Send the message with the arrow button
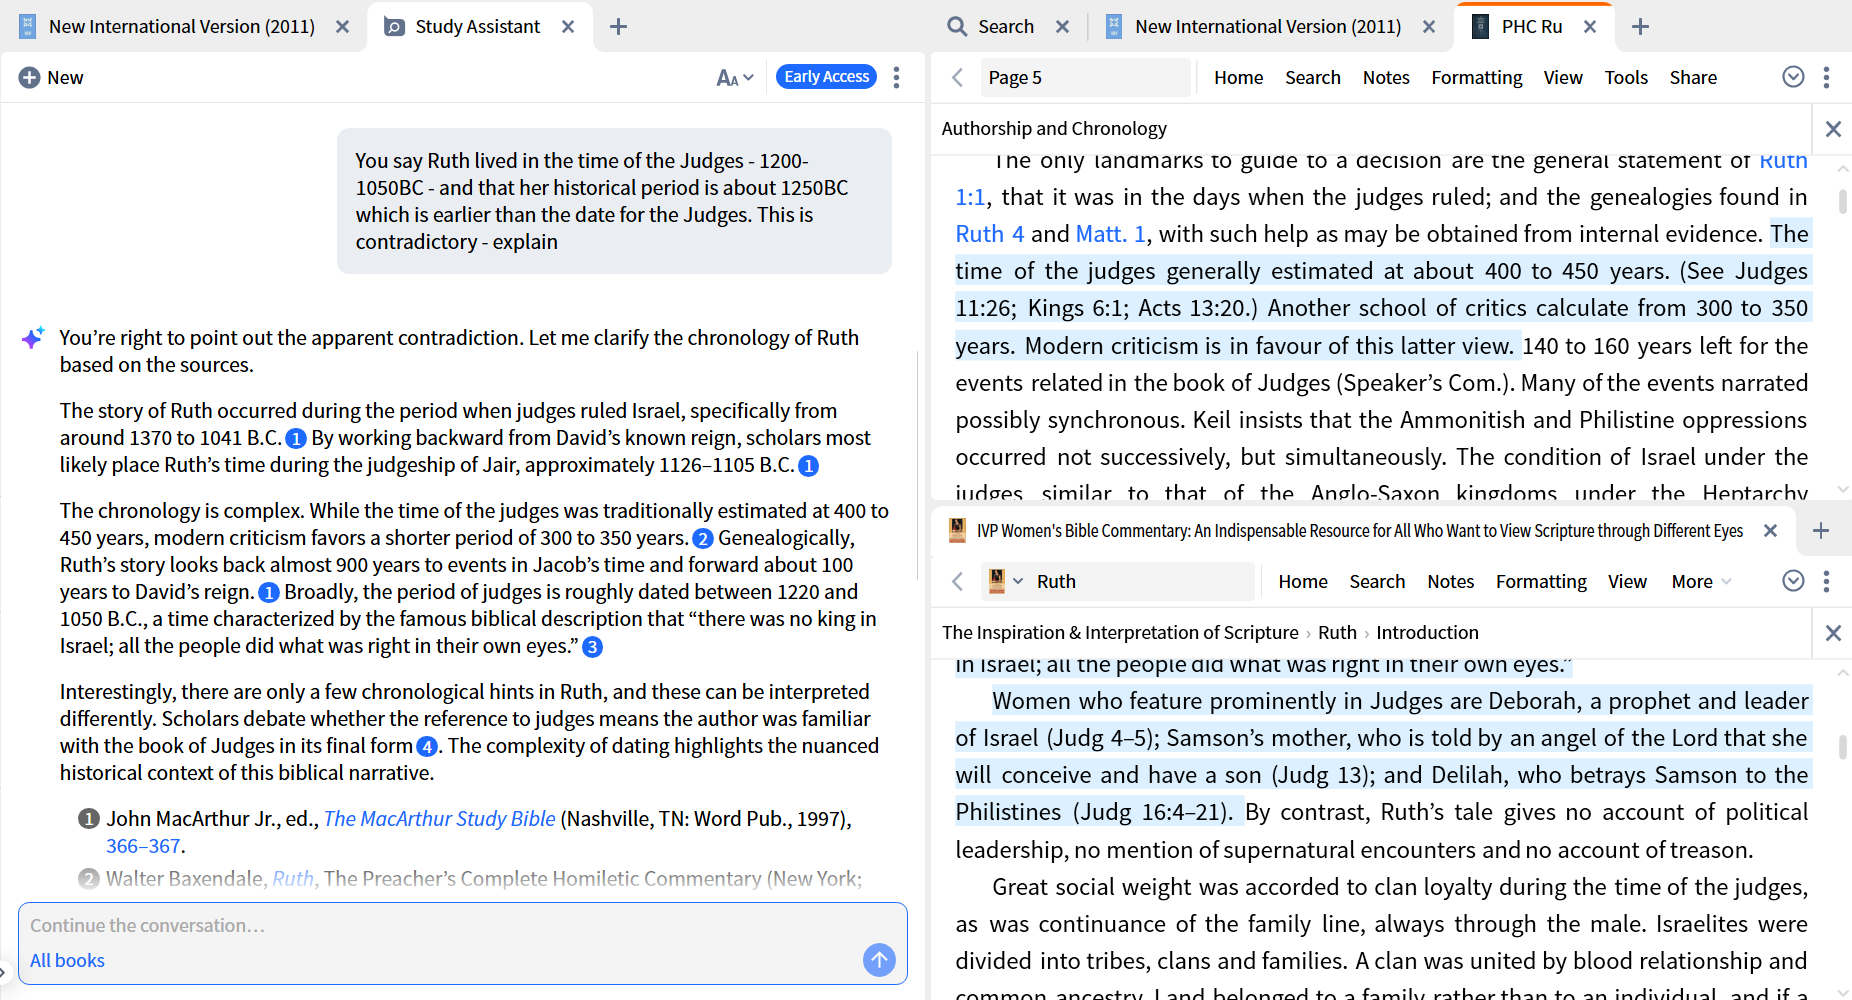This screenshot has height=1000, width=1852. coord(879,961)
